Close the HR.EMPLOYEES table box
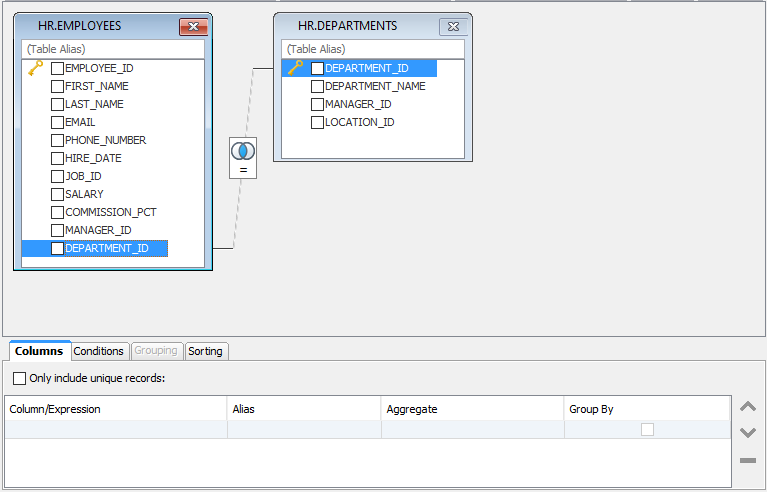This screenshot has height=492, width=767. pyautogui.click(x=192, y=27)
